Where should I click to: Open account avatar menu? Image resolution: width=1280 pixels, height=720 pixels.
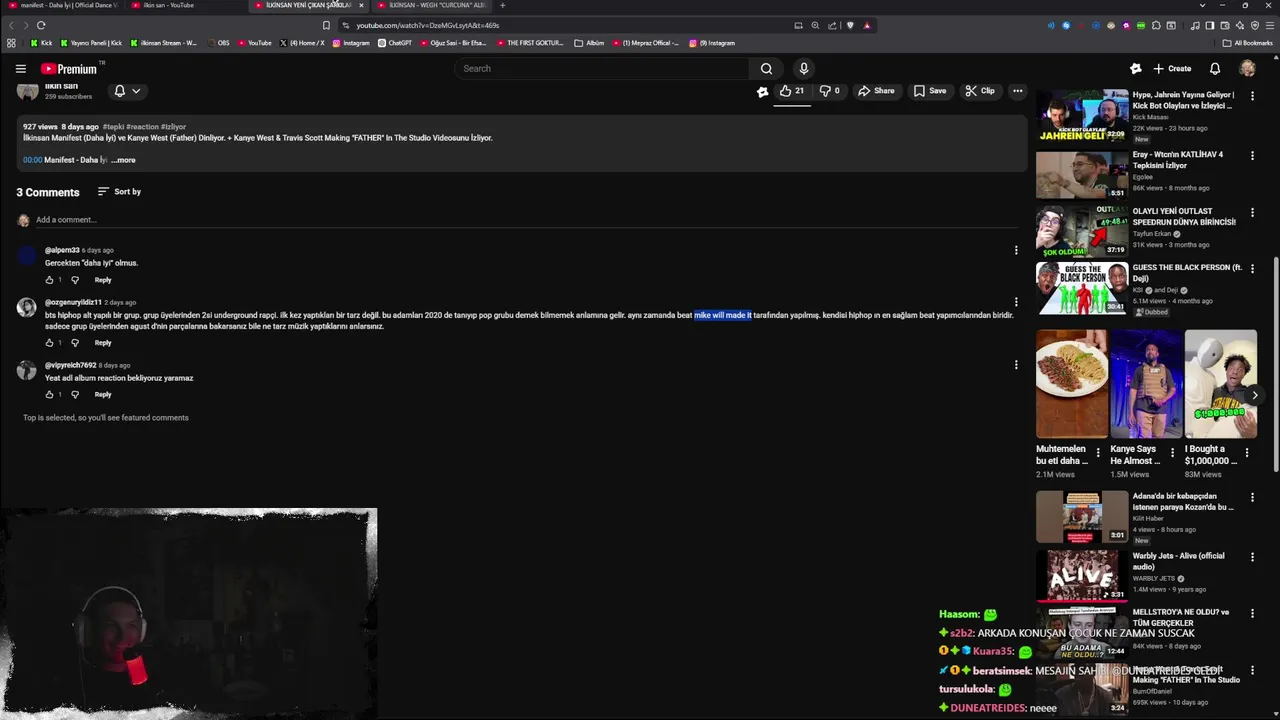(x=1247, y=69)
